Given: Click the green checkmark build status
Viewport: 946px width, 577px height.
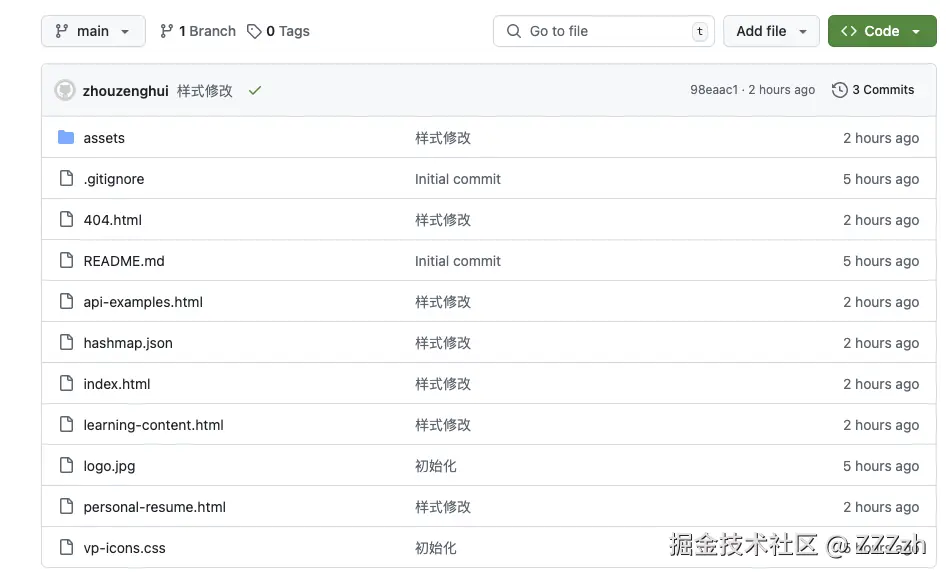Looking at the screenshot, I should (255, 90).
